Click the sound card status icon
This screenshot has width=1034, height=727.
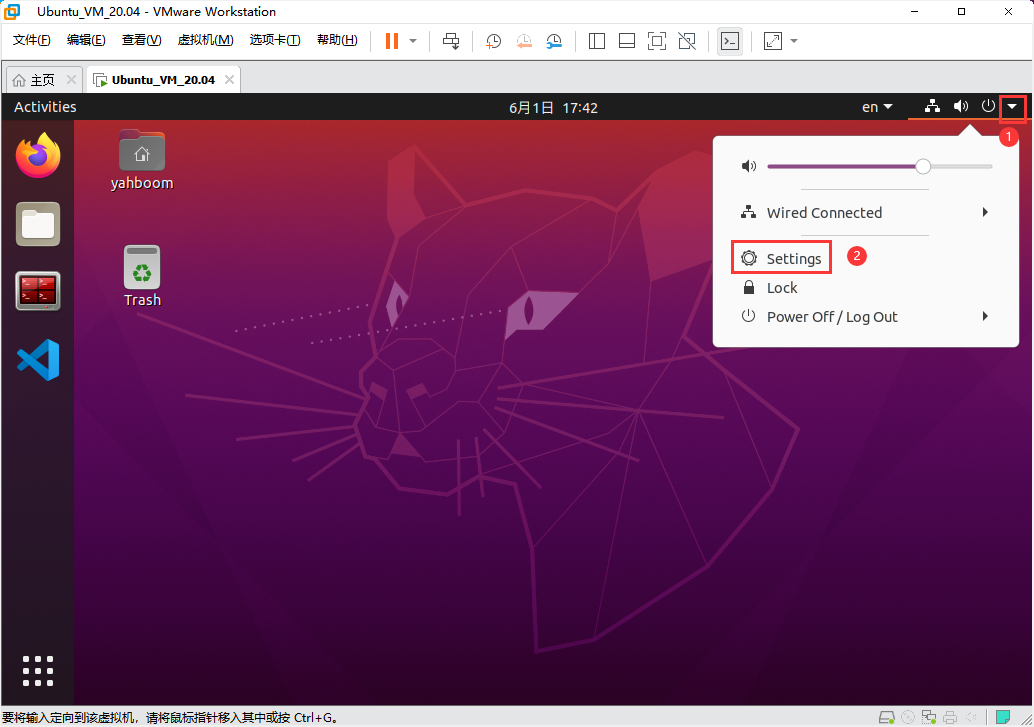point(971,717)
